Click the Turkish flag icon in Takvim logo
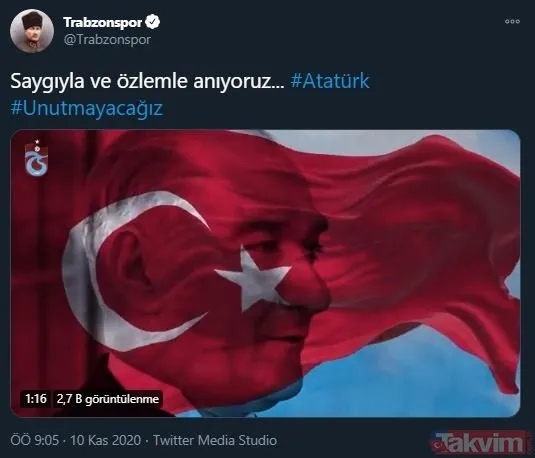Viewport: 535px width, 458px height. click(x=438, y=445)
